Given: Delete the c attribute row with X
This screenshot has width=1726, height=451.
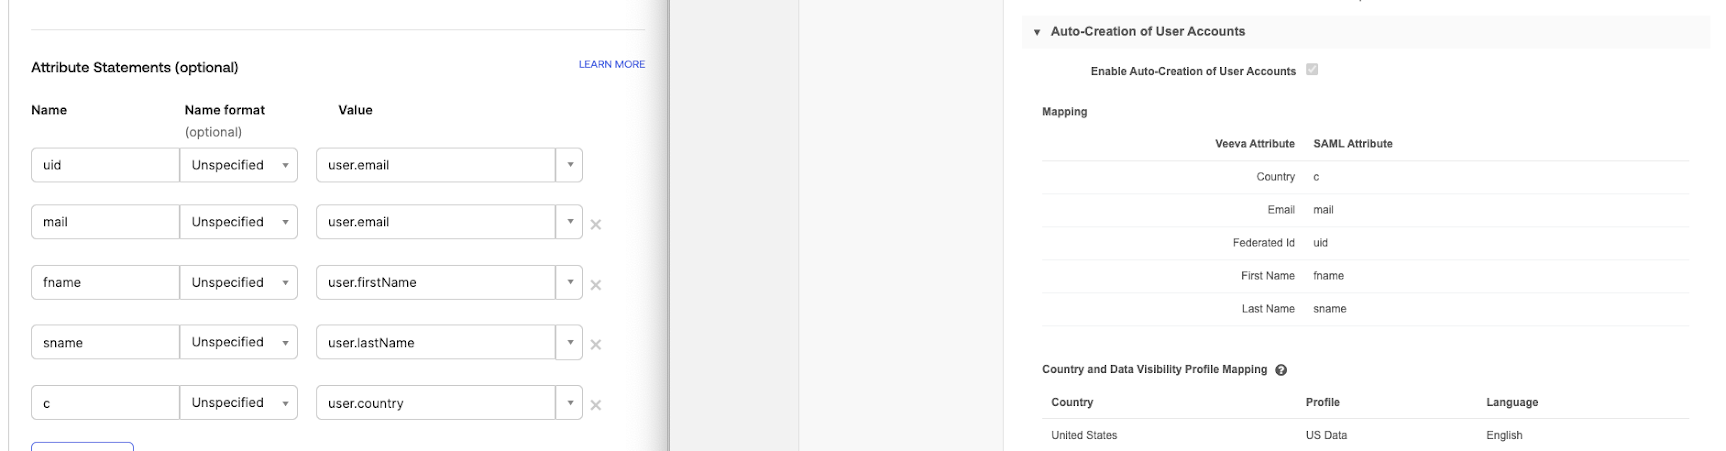Looking at the screenshot, I should click(596, 405).
